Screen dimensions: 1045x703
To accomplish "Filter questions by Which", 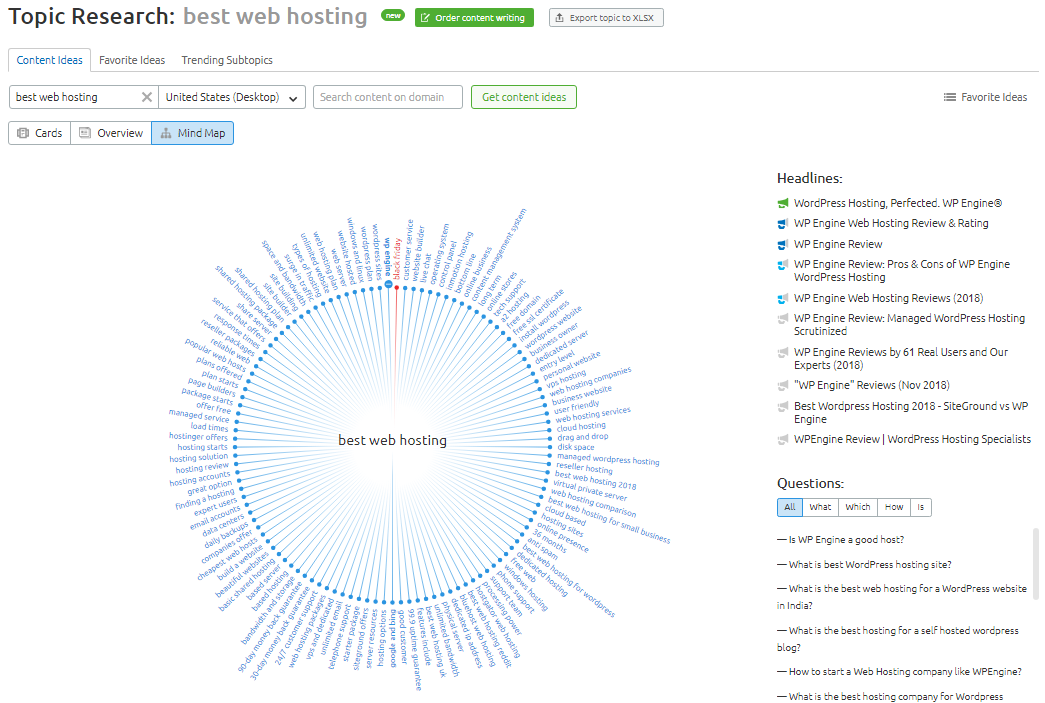I will 858,507.
